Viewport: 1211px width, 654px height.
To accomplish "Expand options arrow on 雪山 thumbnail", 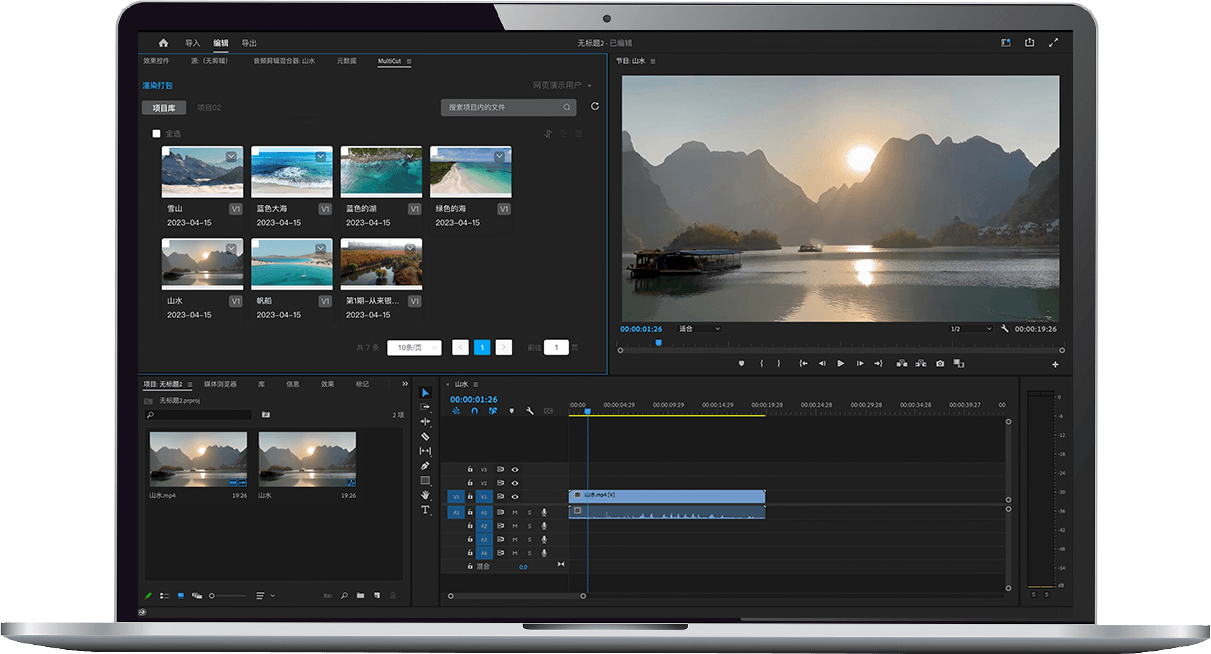I will click(x=231, y=157).
